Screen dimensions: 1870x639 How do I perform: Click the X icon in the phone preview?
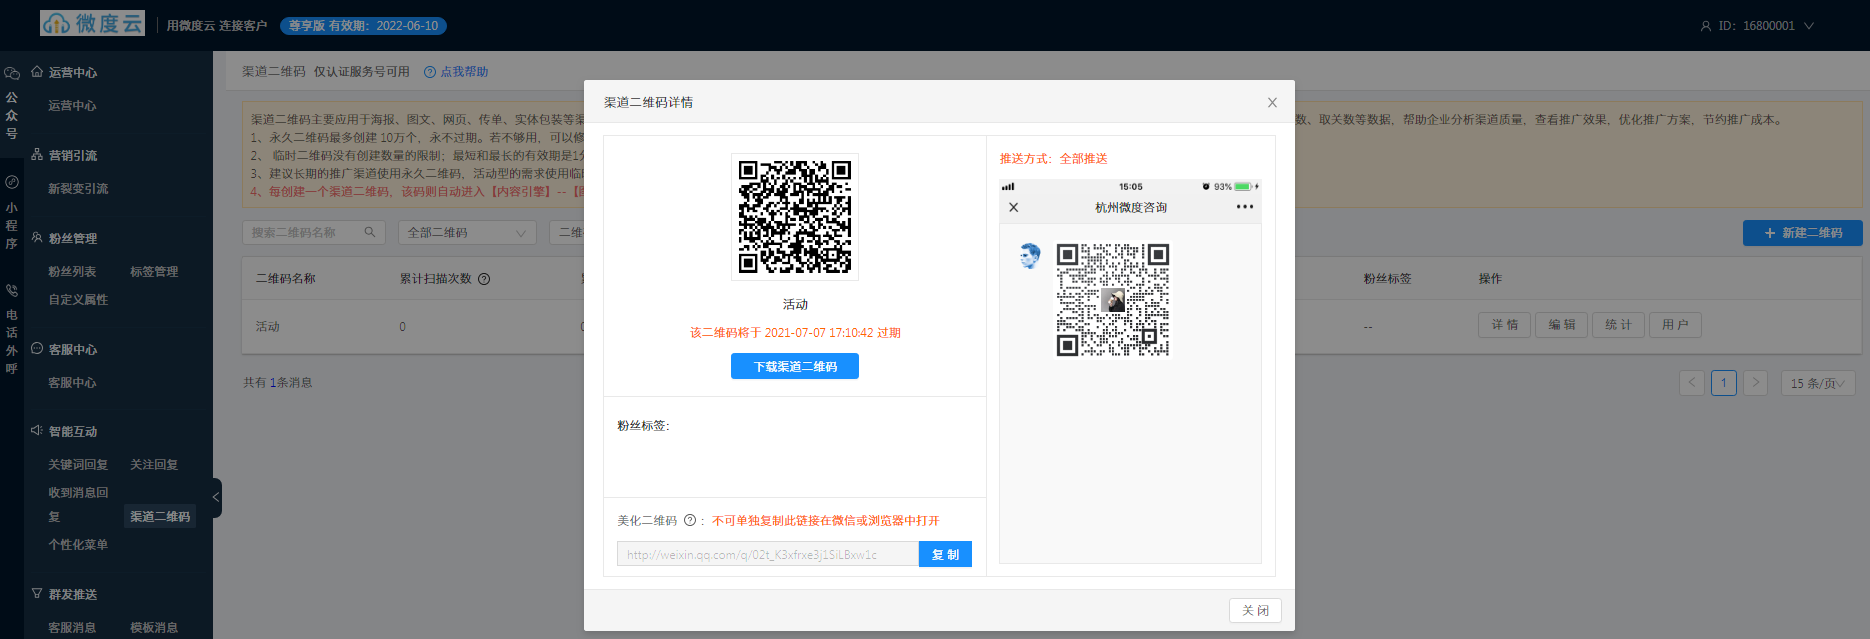point(1014,207)
